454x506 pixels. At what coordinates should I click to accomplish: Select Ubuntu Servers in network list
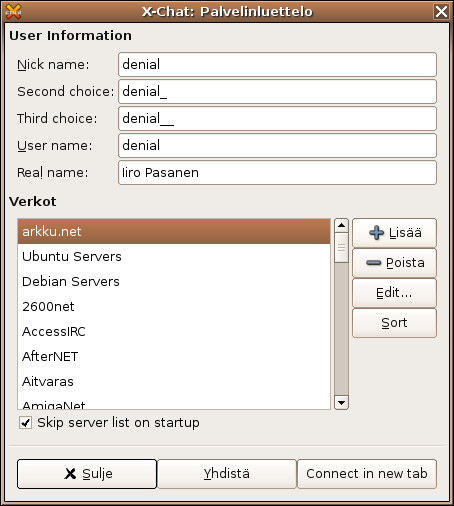(174, 256)
